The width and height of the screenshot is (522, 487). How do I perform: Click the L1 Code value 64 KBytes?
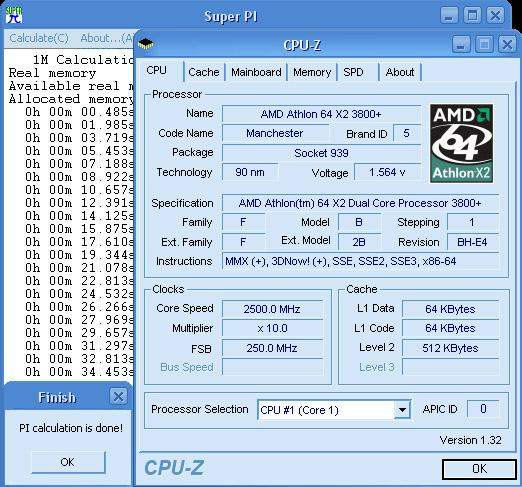tap(450, 328)
